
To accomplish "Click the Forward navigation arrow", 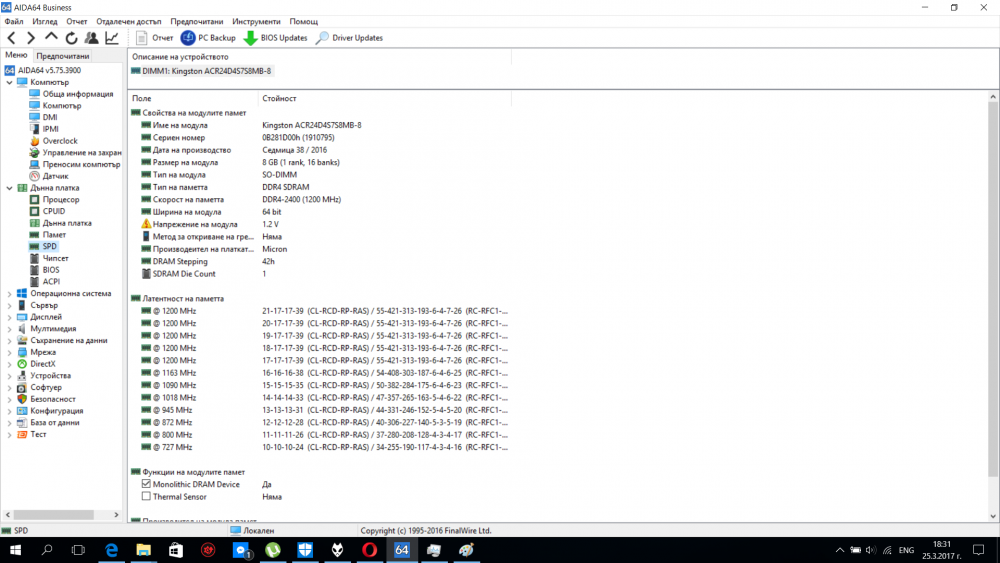I will (x=31, y=38).
